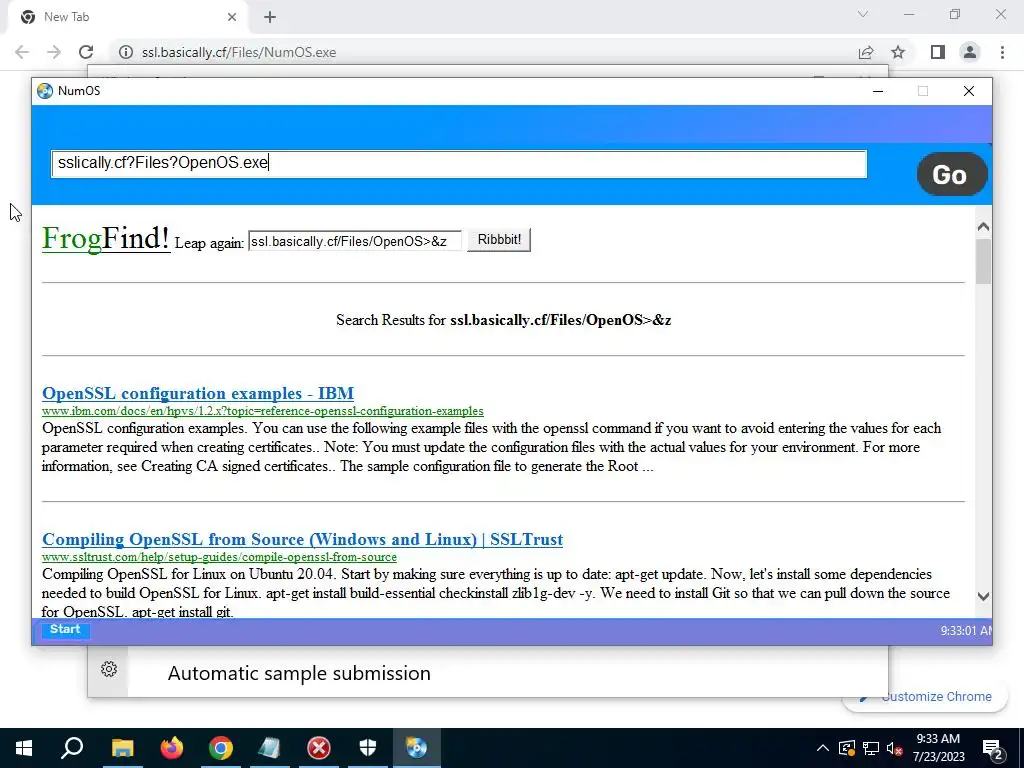Screen dimensions: 1024x768
Task: Click Chrome's forward arrow
Action: (54, 52)
